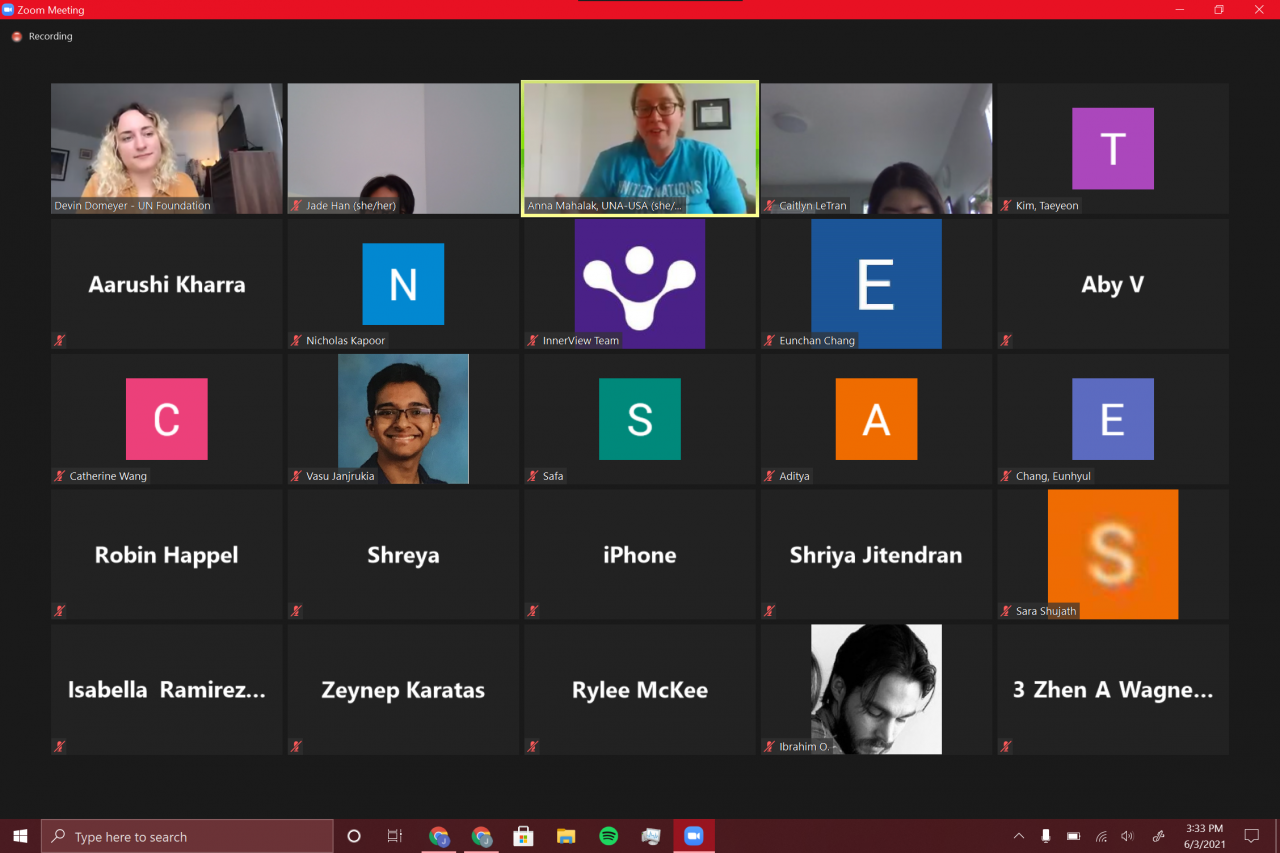Open Spotify from the taskbar
This screenshot has height=853, width=1280.
608,836
